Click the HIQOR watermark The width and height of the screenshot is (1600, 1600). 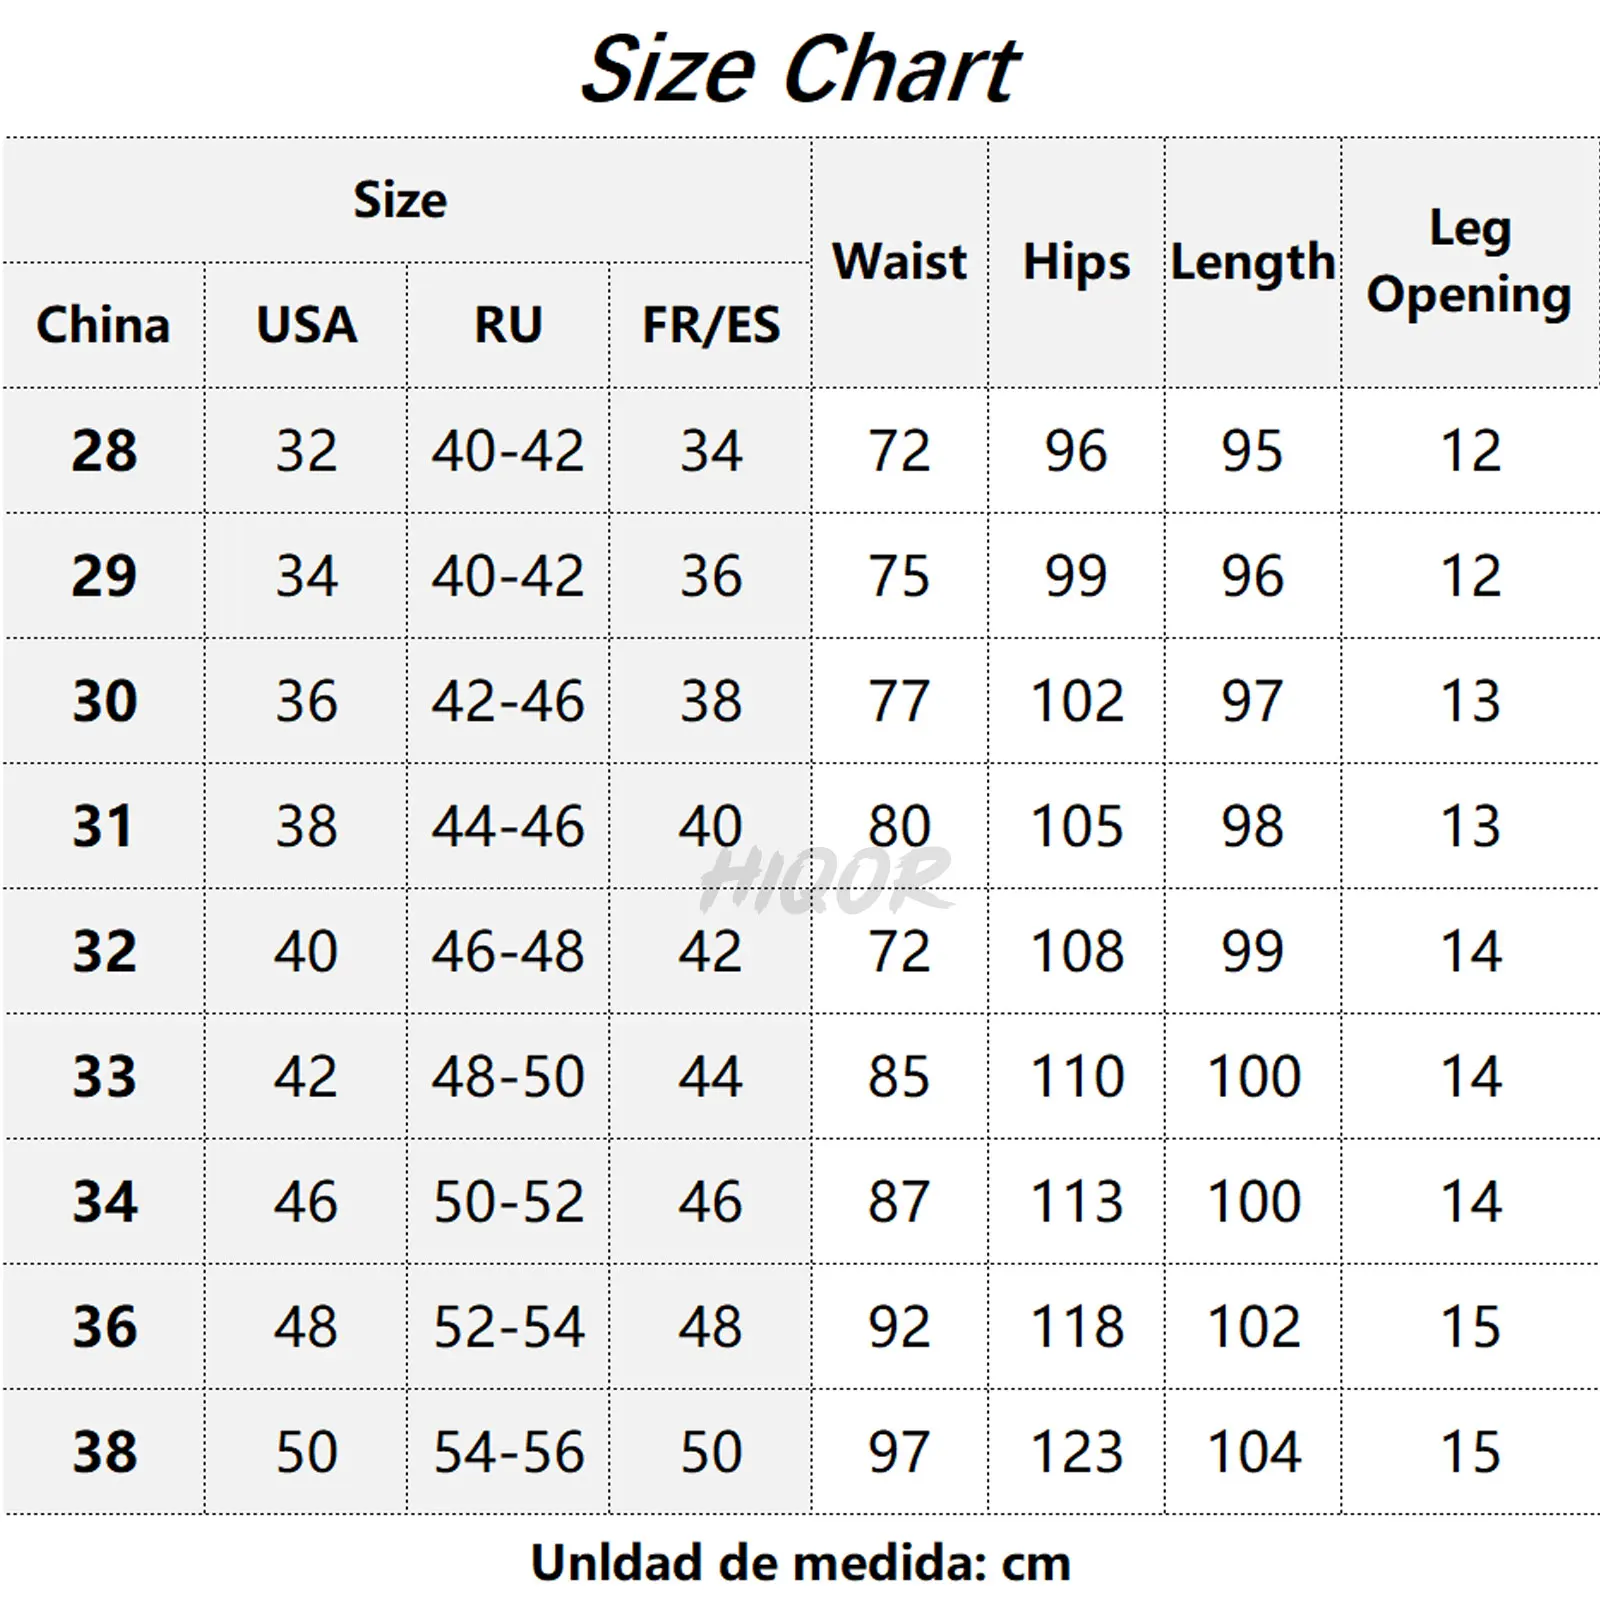tap(826, 880)
